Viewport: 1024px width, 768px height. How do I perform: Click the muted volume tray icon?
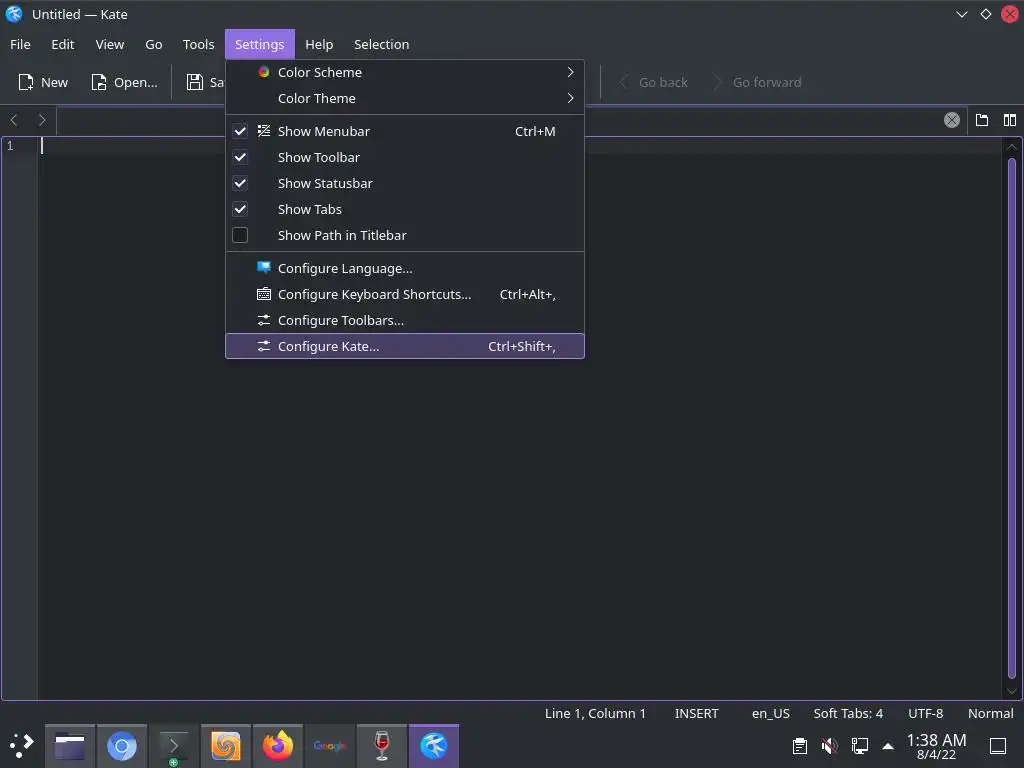pos(829,746)
